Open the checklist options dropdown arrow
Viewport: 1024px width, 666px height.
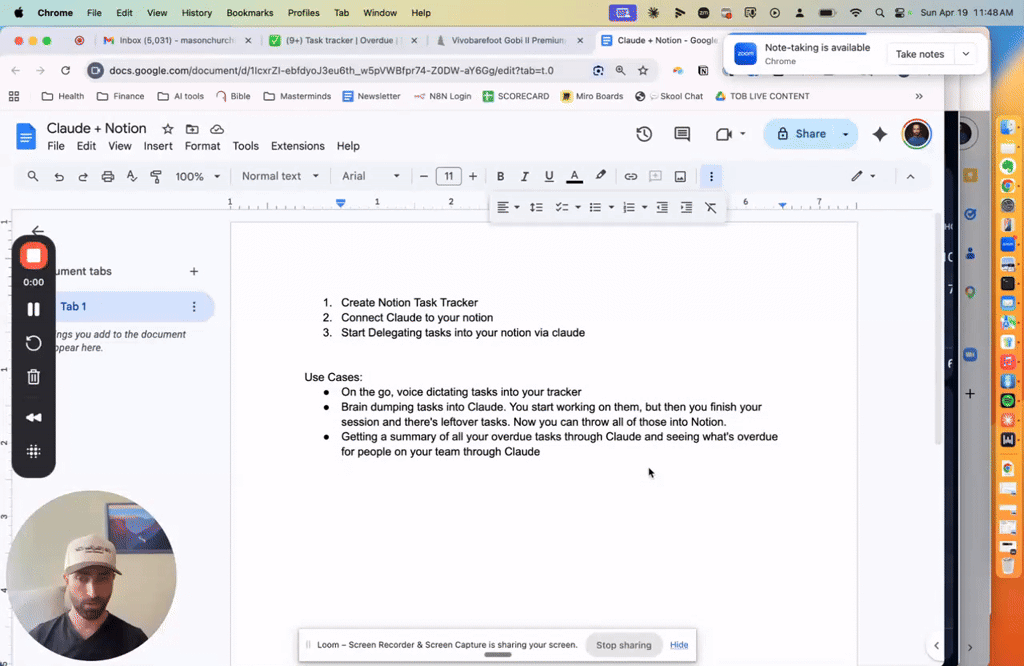(x=578, y=208)
